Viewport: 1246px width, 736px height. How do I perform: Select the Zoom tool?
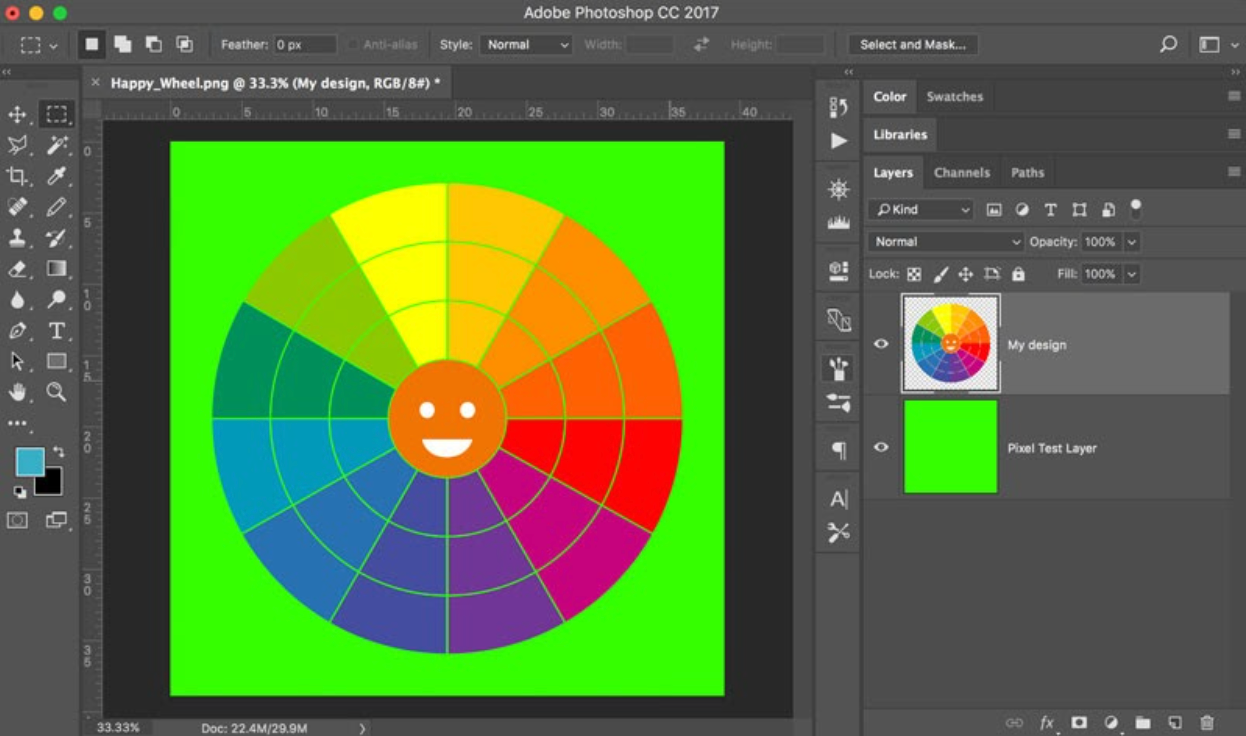pos(57,392)
